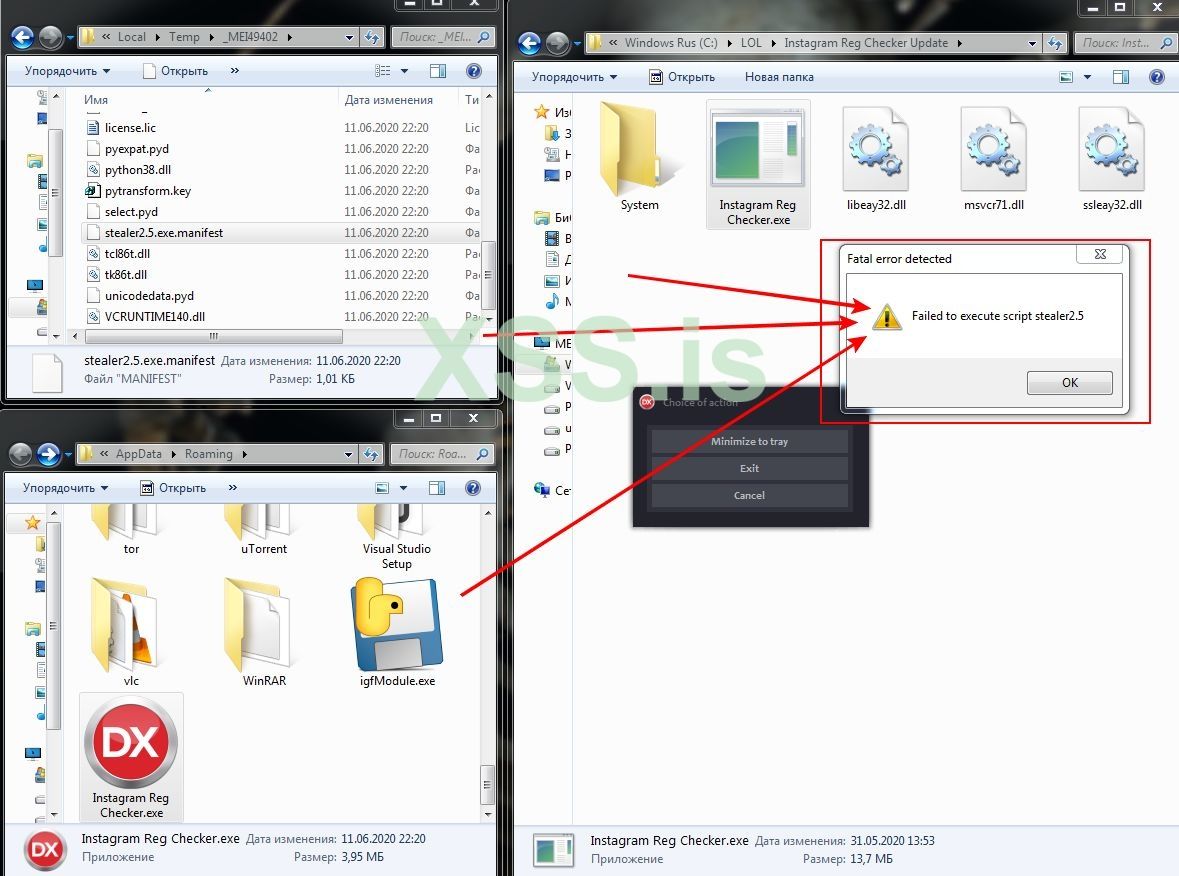Click Открыть in Instagram Reg Checker Update window
1179x876 pixels.
pyautogui.click(x=682, y=77)
